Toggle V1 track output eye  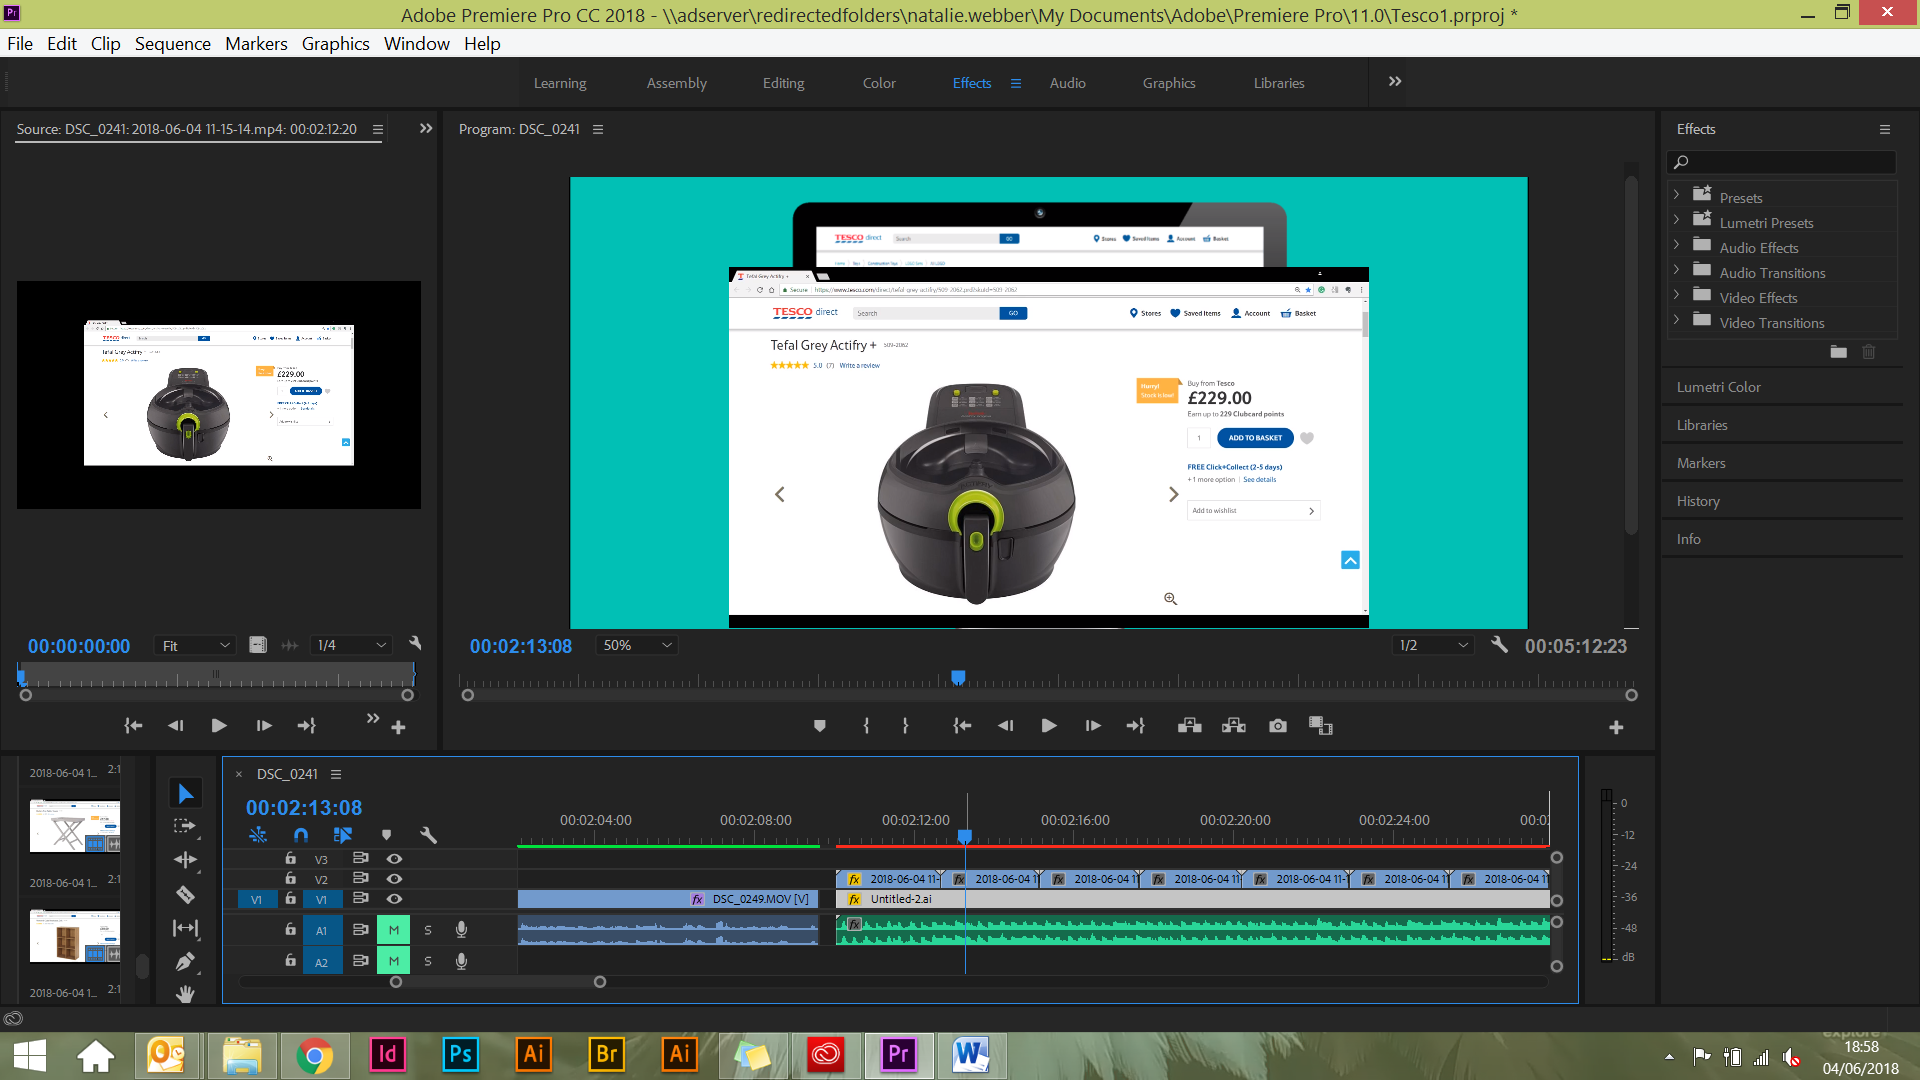pyautogui.click(x=395, y=899)
